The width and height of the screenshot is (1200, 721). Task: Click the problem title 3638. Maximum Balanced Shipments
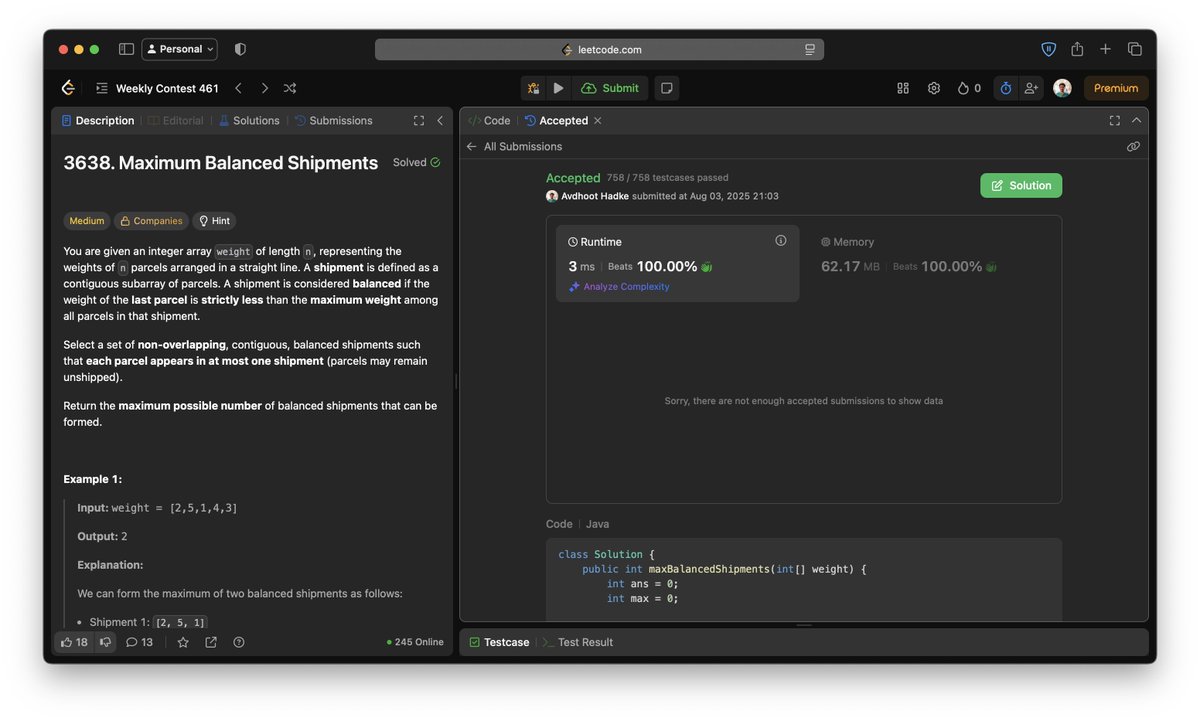[221, 163]
